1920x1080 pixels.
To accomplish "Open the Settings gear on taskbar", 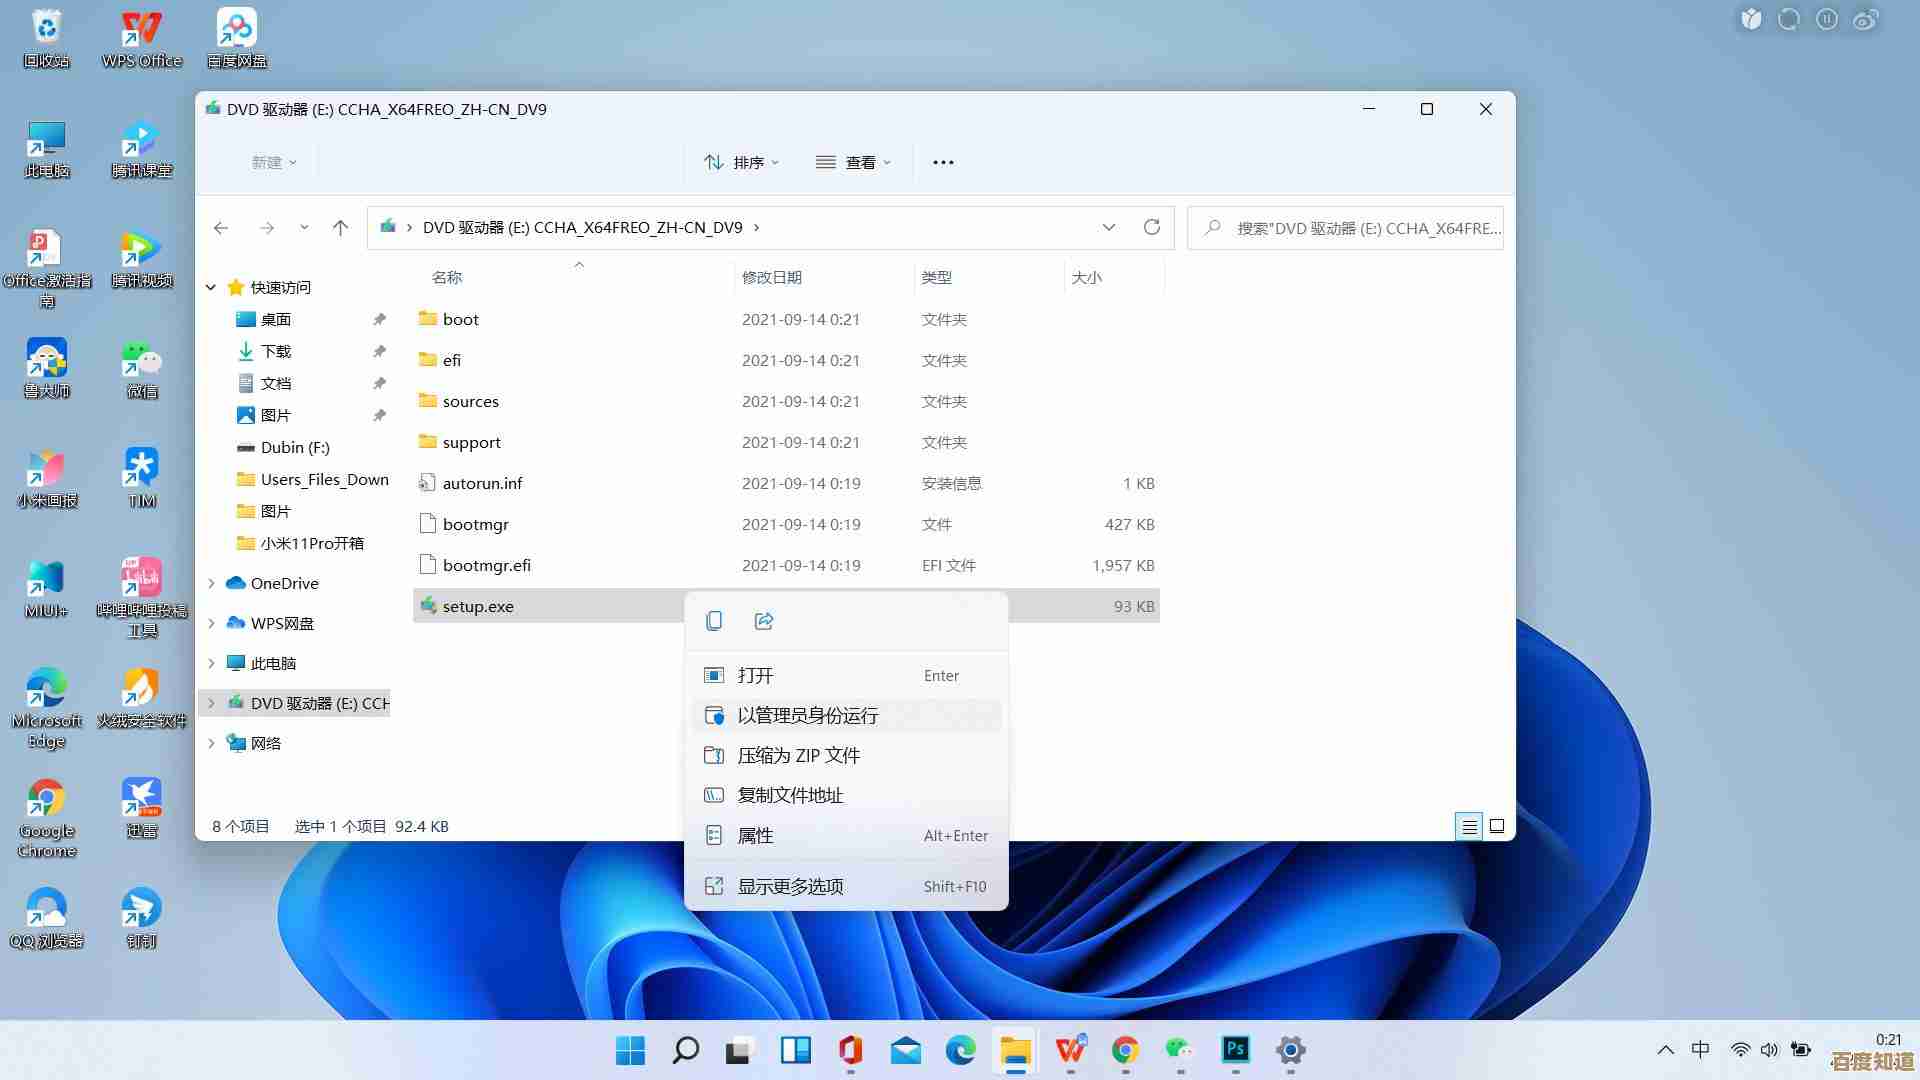I will (x=1290, y=1050).
